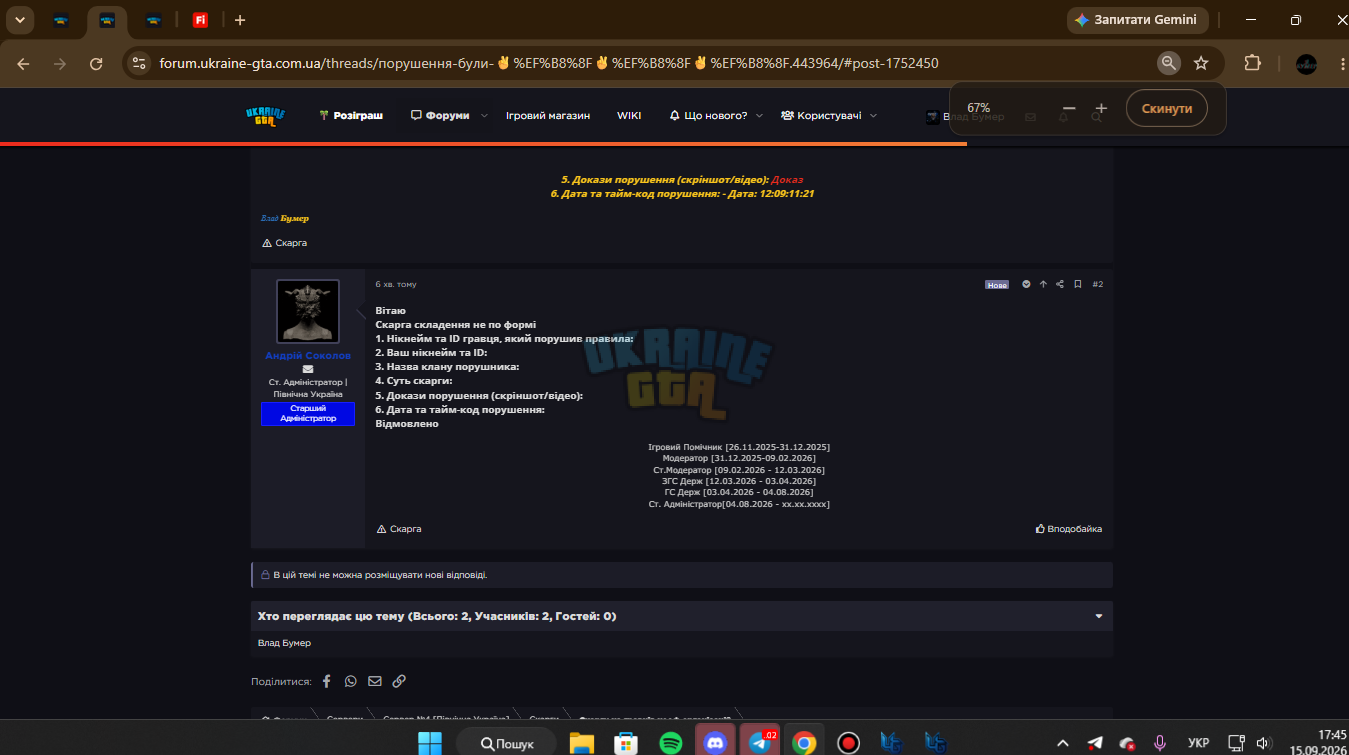The height and width of the screenshot is (755, 1349).
Task: Click the Старший Адміністратор badge
Action: (x=308, y=414)
